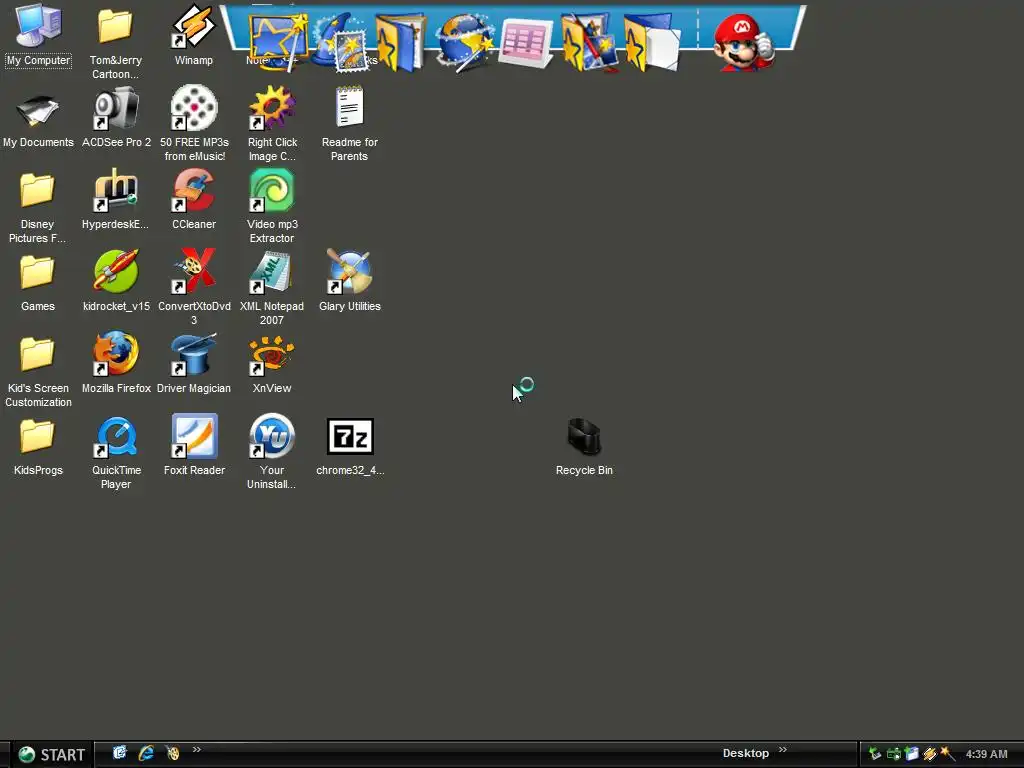Launch Internet Explorer from Quick Launch
The width and height of the screenshot is (1024, 768).
(146, 753)
